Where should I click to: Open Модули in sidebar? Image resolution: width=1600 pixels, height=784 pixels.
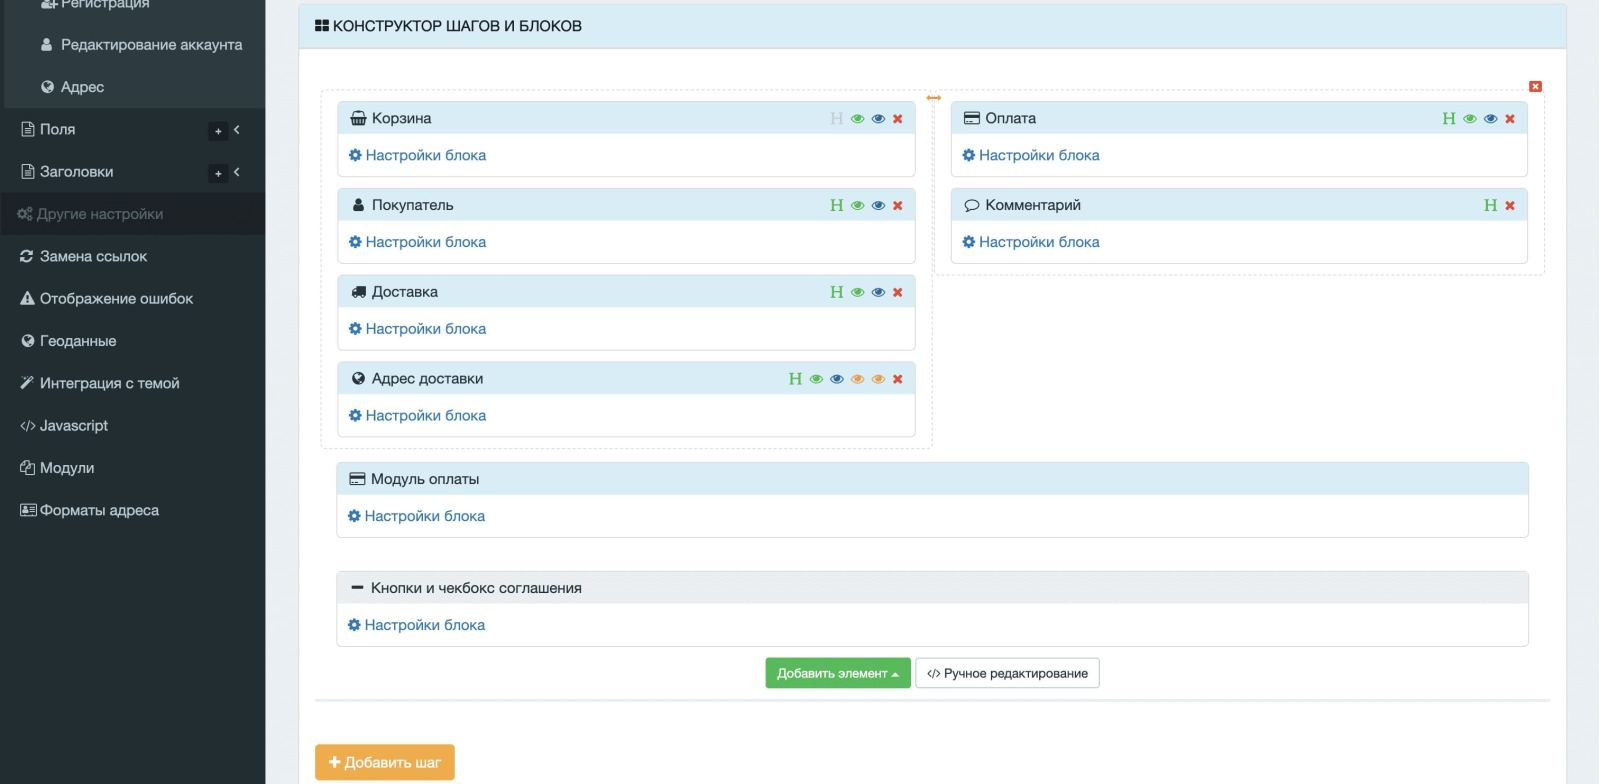pos(57,468)
